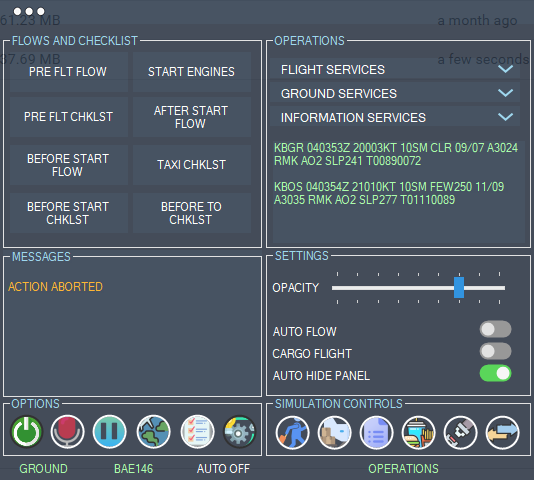Click the swap arrows simulation icon
The width and height of the screenshot is (534, 480).
tap(502, 433)
